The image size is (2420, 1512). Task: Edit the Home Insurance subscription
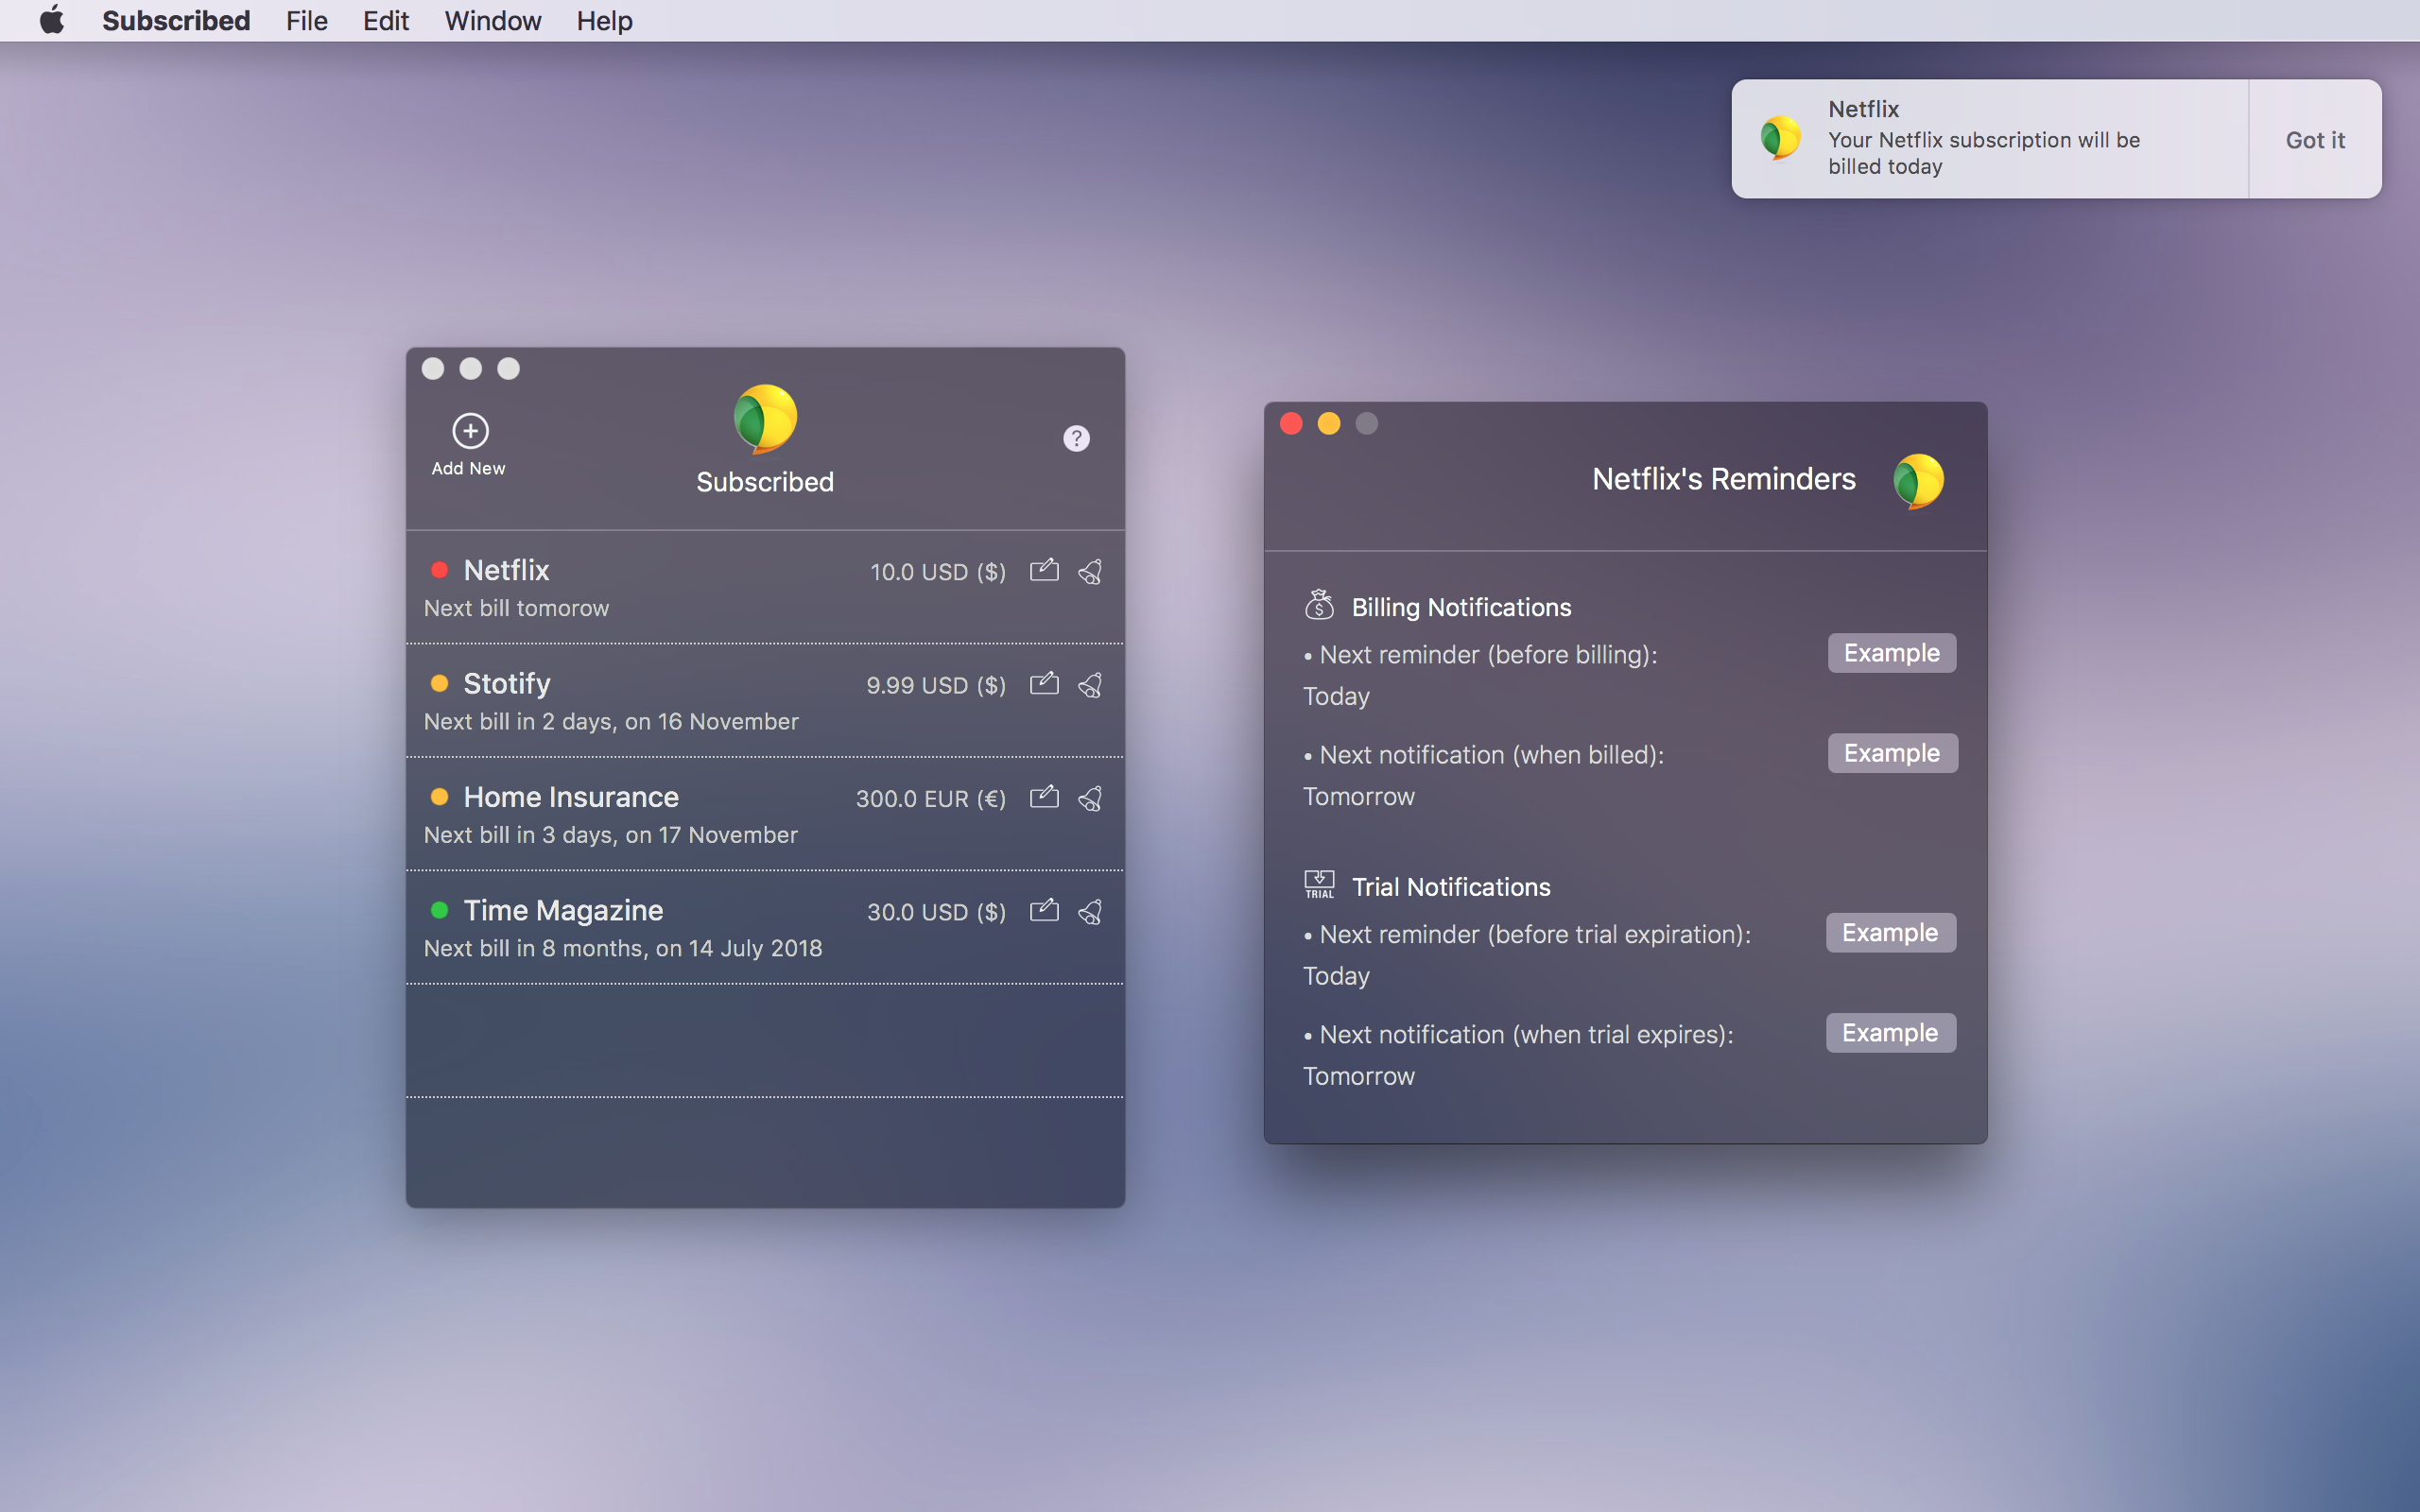(1044, 797)
